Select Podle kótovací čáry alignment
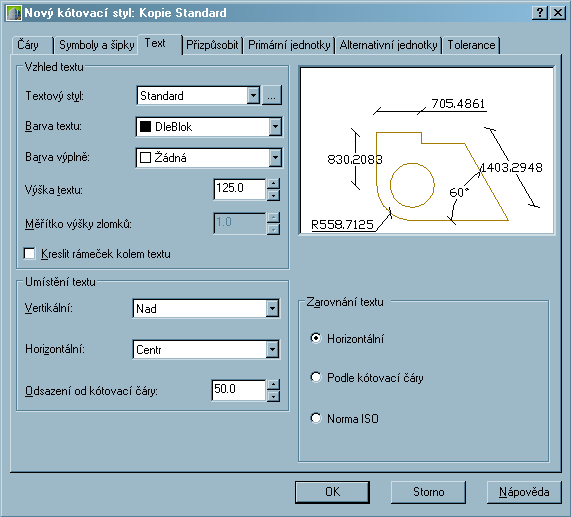 (x=316, y=377)
